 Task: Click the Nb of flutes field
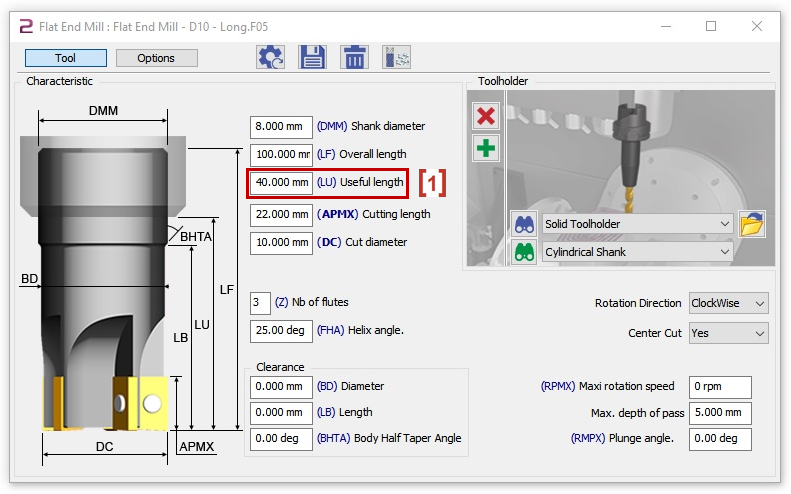click(x=260, y=302)
